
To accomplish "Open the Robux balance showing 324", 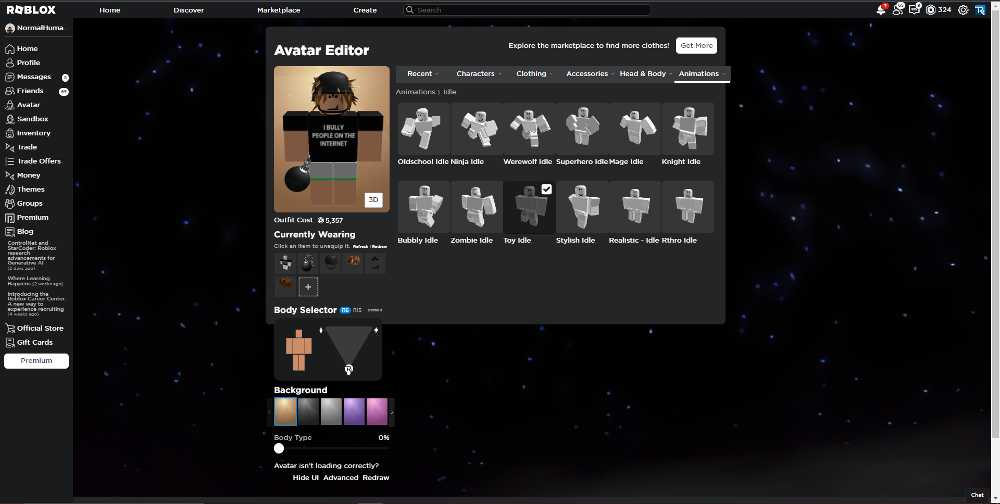I will pos(938,10).
